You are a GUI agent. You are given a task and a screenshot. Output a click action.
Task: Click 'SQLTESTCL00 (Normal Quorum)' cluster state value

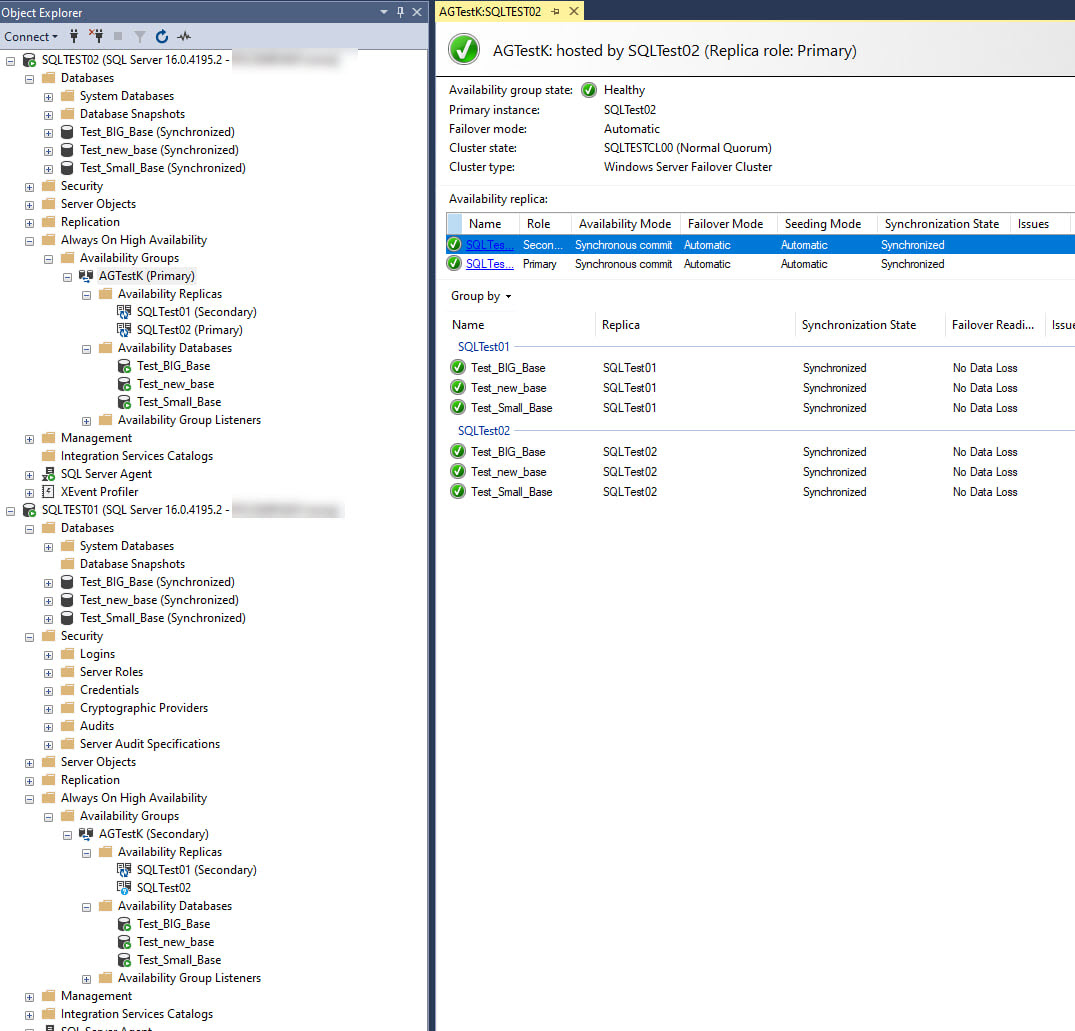688,148
